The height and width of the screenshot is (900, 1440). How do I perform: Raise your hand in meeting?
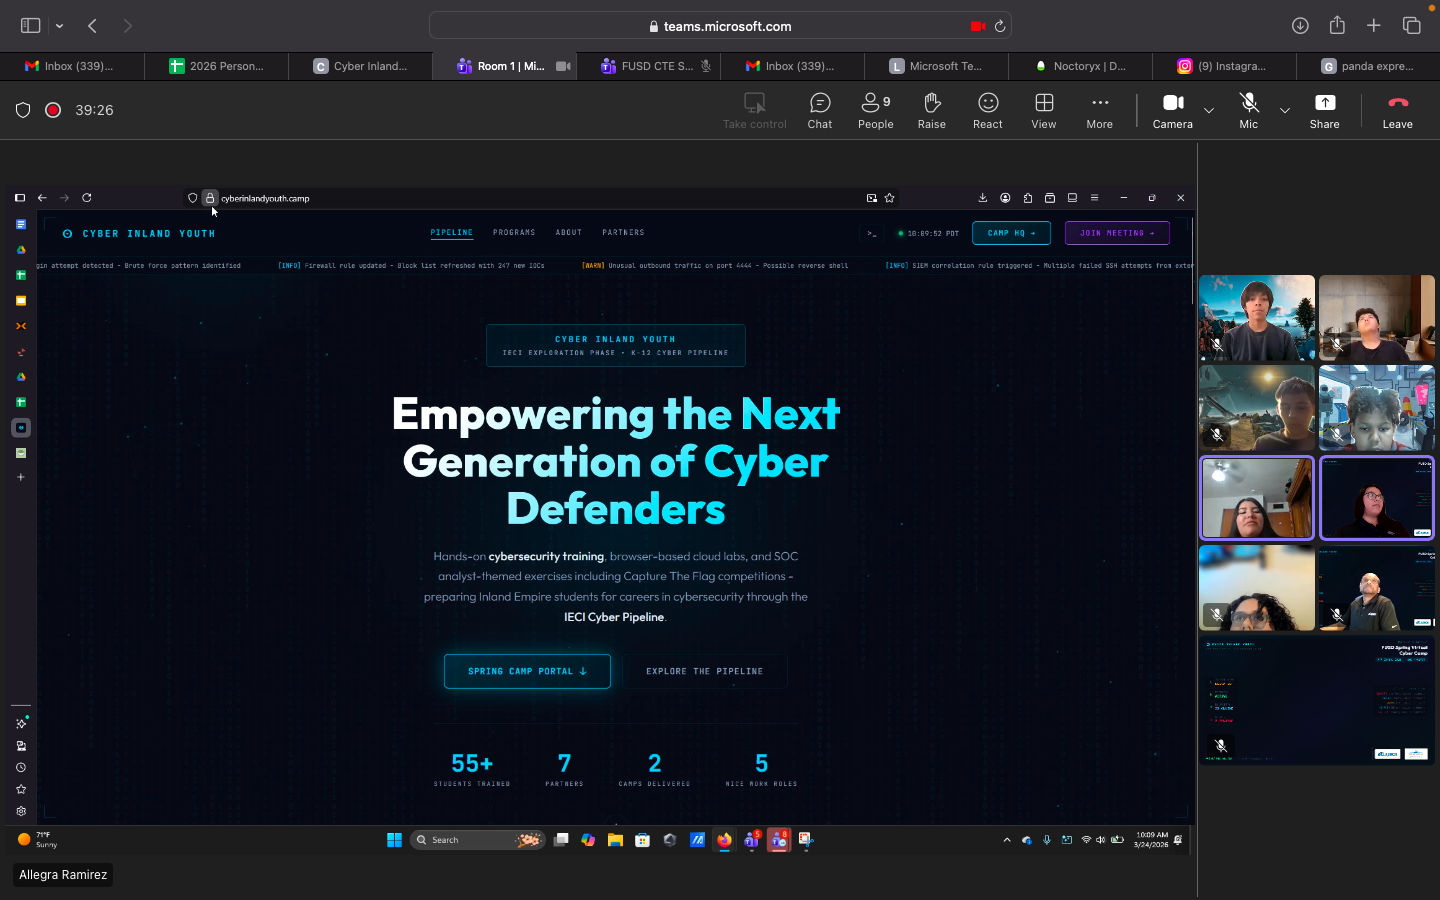pos(931,110)
